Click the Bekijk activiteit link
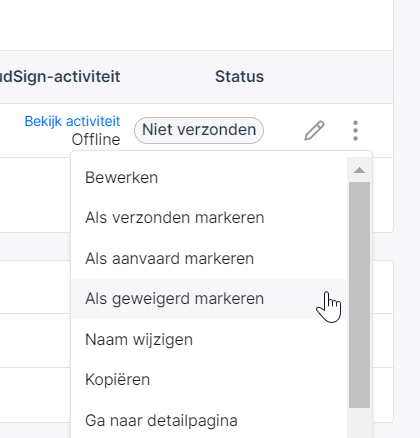The image size is (420, 438). pos(72,121)
